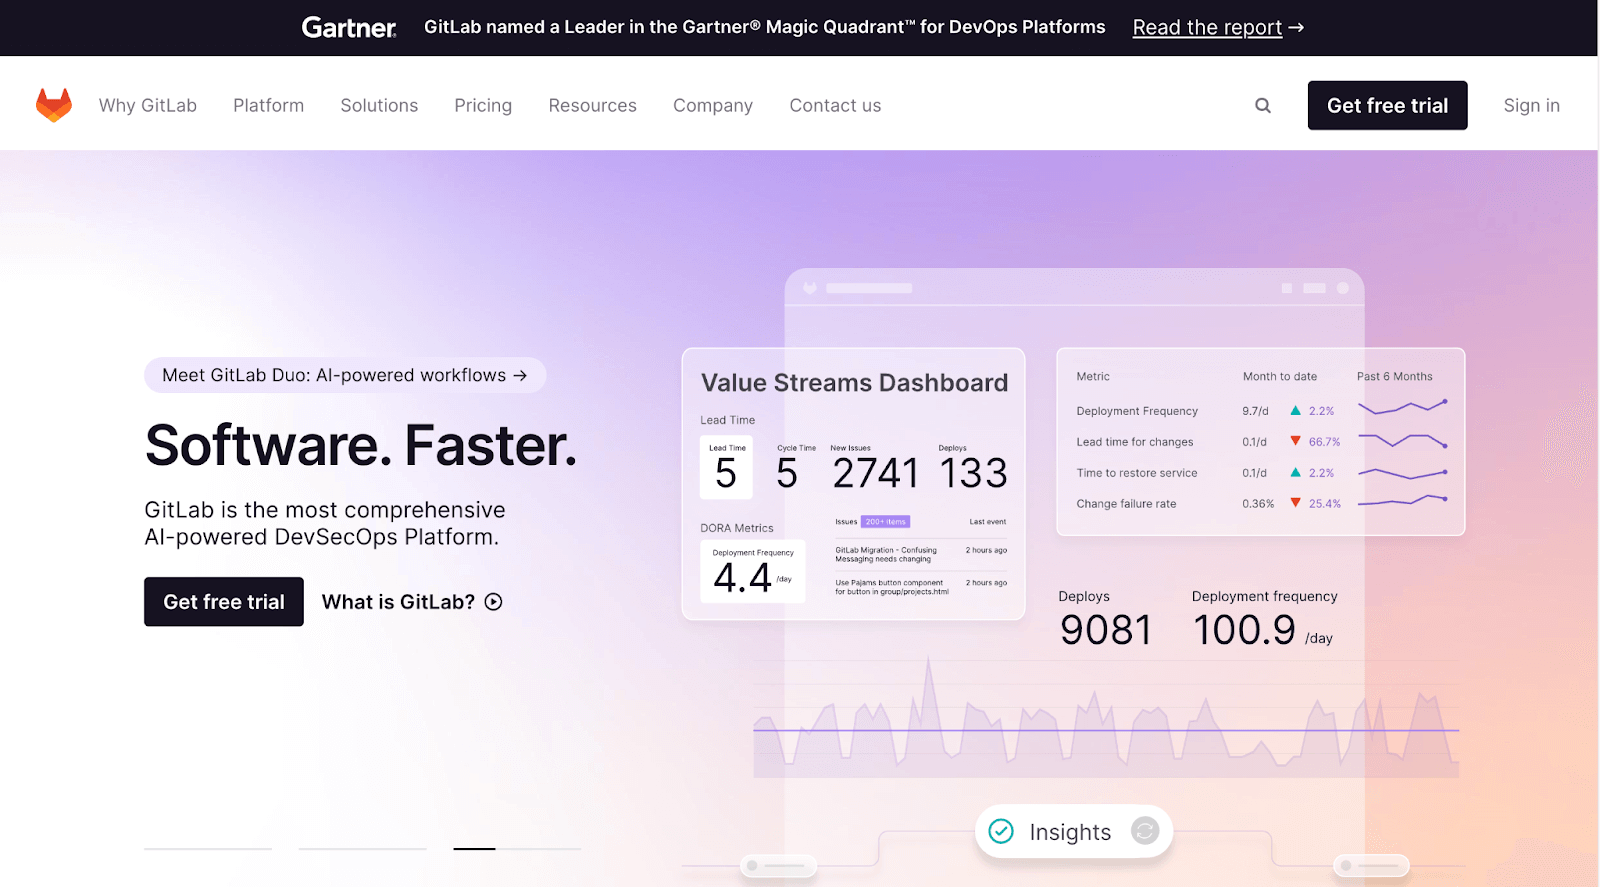Click the Insights pill
Image resolution: width=1600 pixels, height=887 pixels.
pos(1074,831)
